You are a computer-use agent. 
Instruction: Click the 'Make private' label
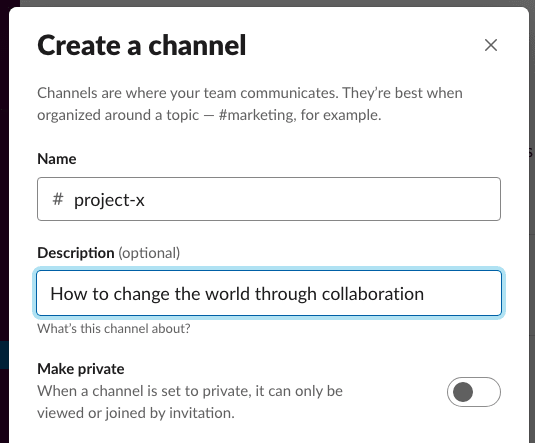point(81,369)
